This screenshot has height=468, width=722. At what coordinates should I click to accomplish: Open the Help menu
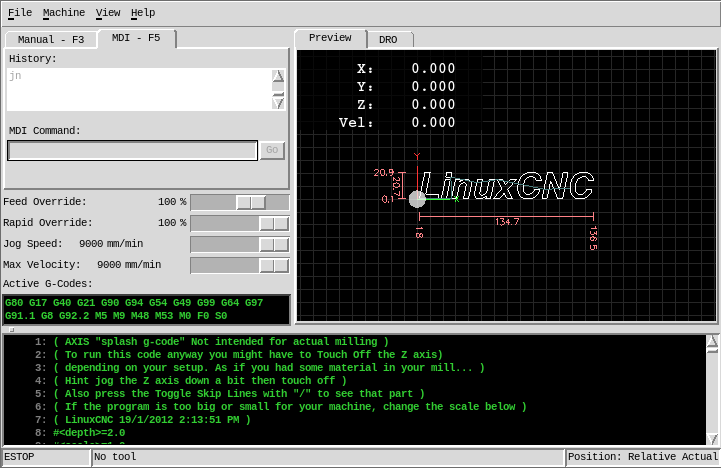pyautogui.click(x=143, y=12)
